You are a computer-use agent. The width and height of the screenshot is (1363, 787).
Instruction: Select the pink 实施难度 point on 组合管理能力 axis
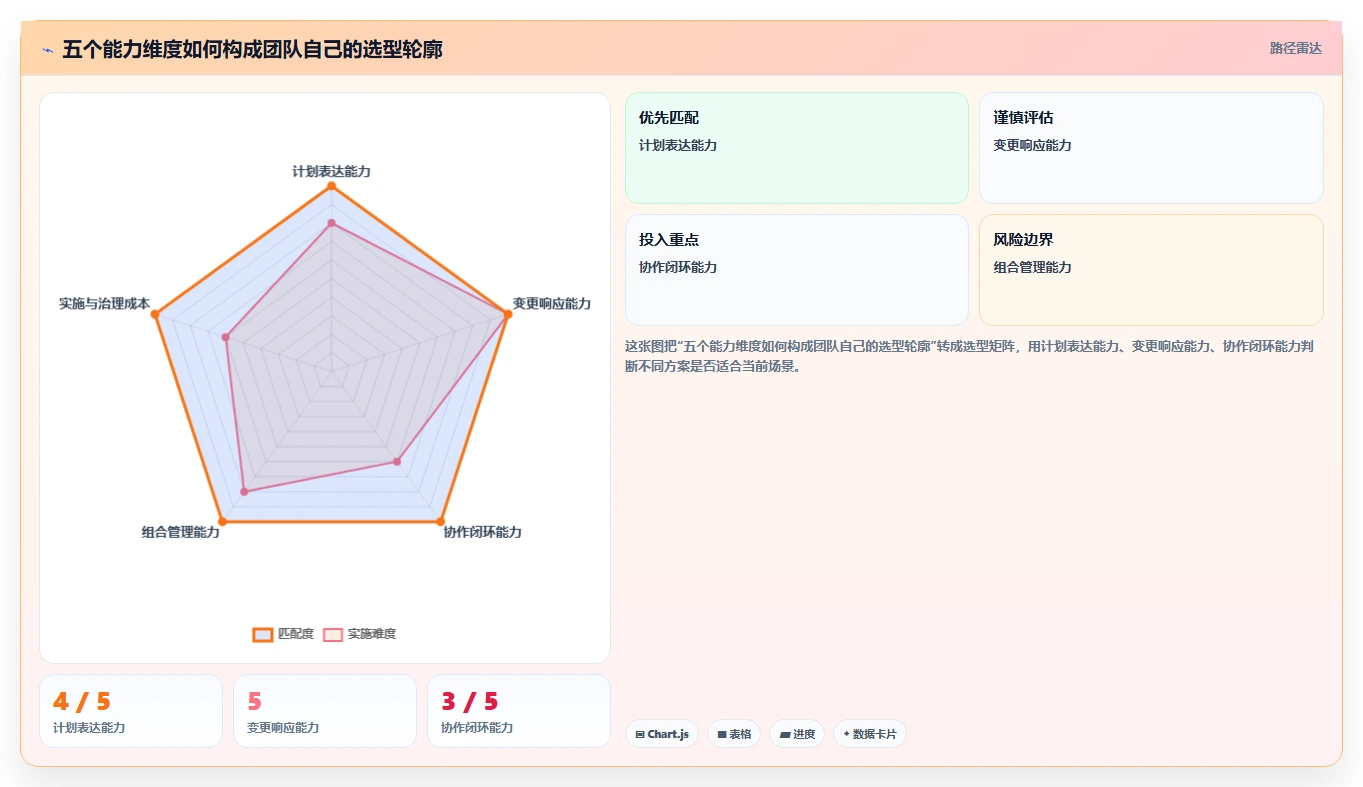(x=244, y=491)
